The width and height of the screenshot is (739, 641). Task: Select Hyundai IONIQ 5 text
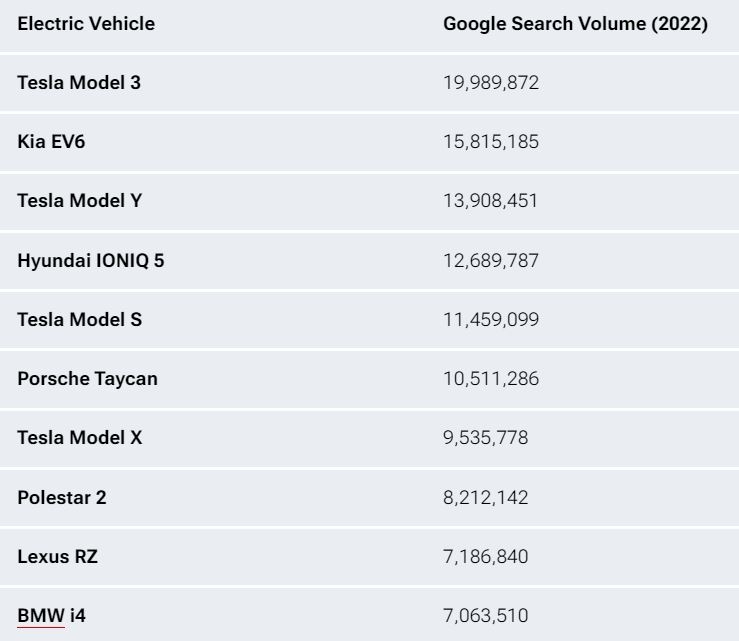pos(91,261)
